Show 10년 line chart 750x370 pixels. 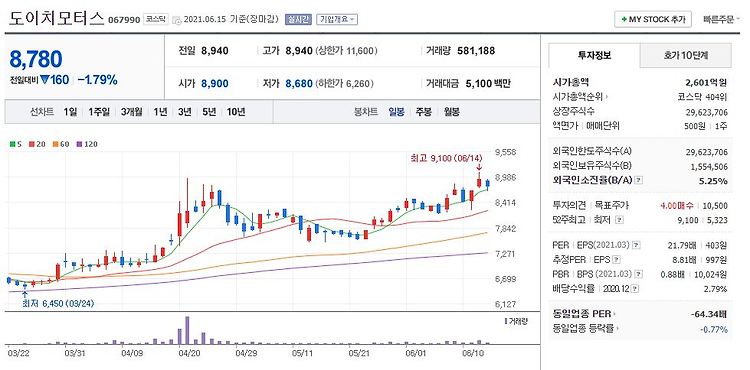click(x=236, y=112)
